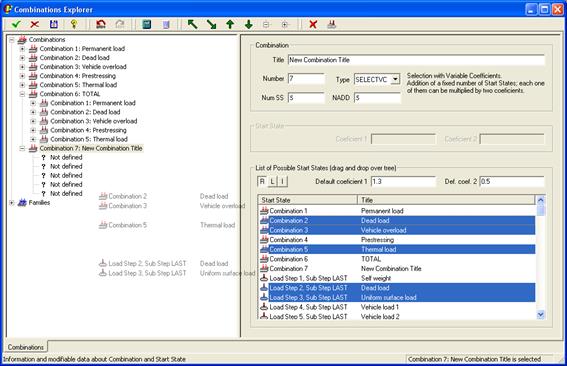Select Combination 7: New Combination Title tree item
567x366 pixels.
pos(91,148)
